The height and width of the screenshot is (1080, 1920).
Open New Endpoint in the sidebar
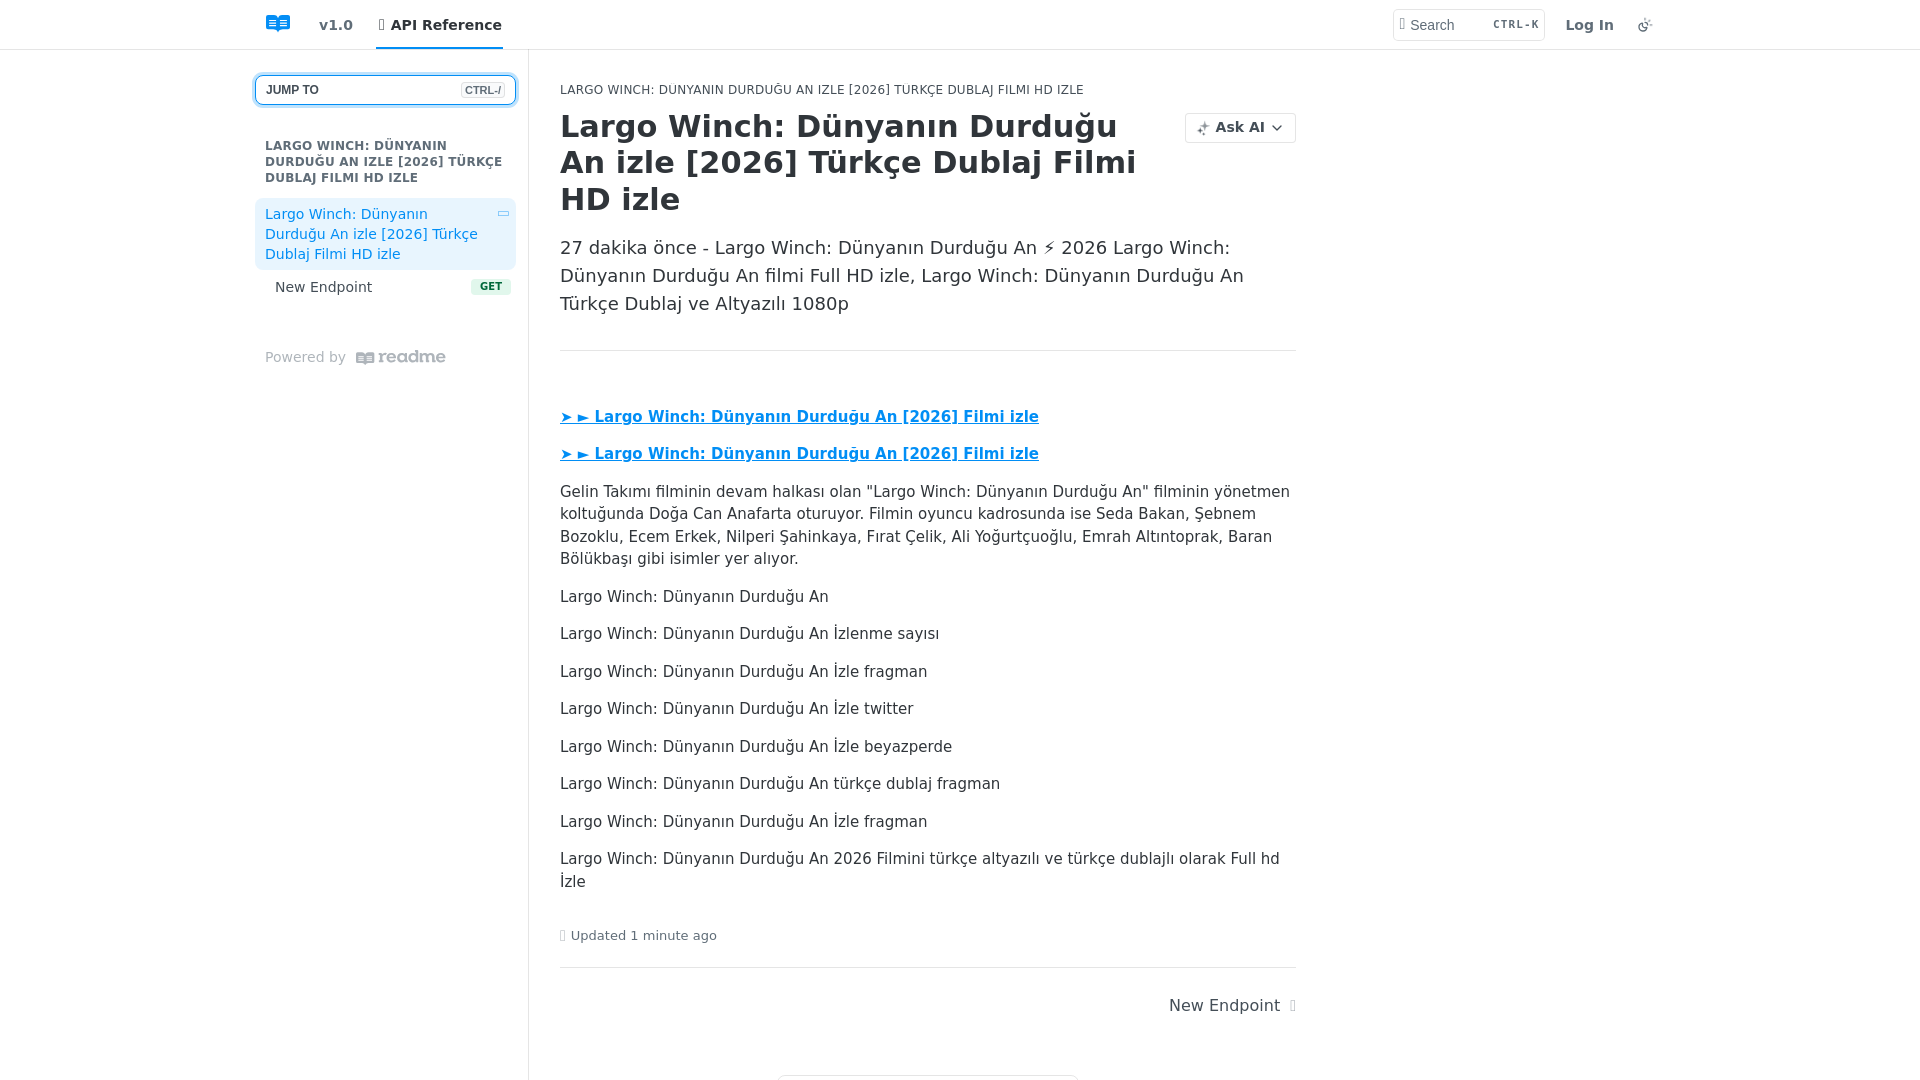(385, 287)
